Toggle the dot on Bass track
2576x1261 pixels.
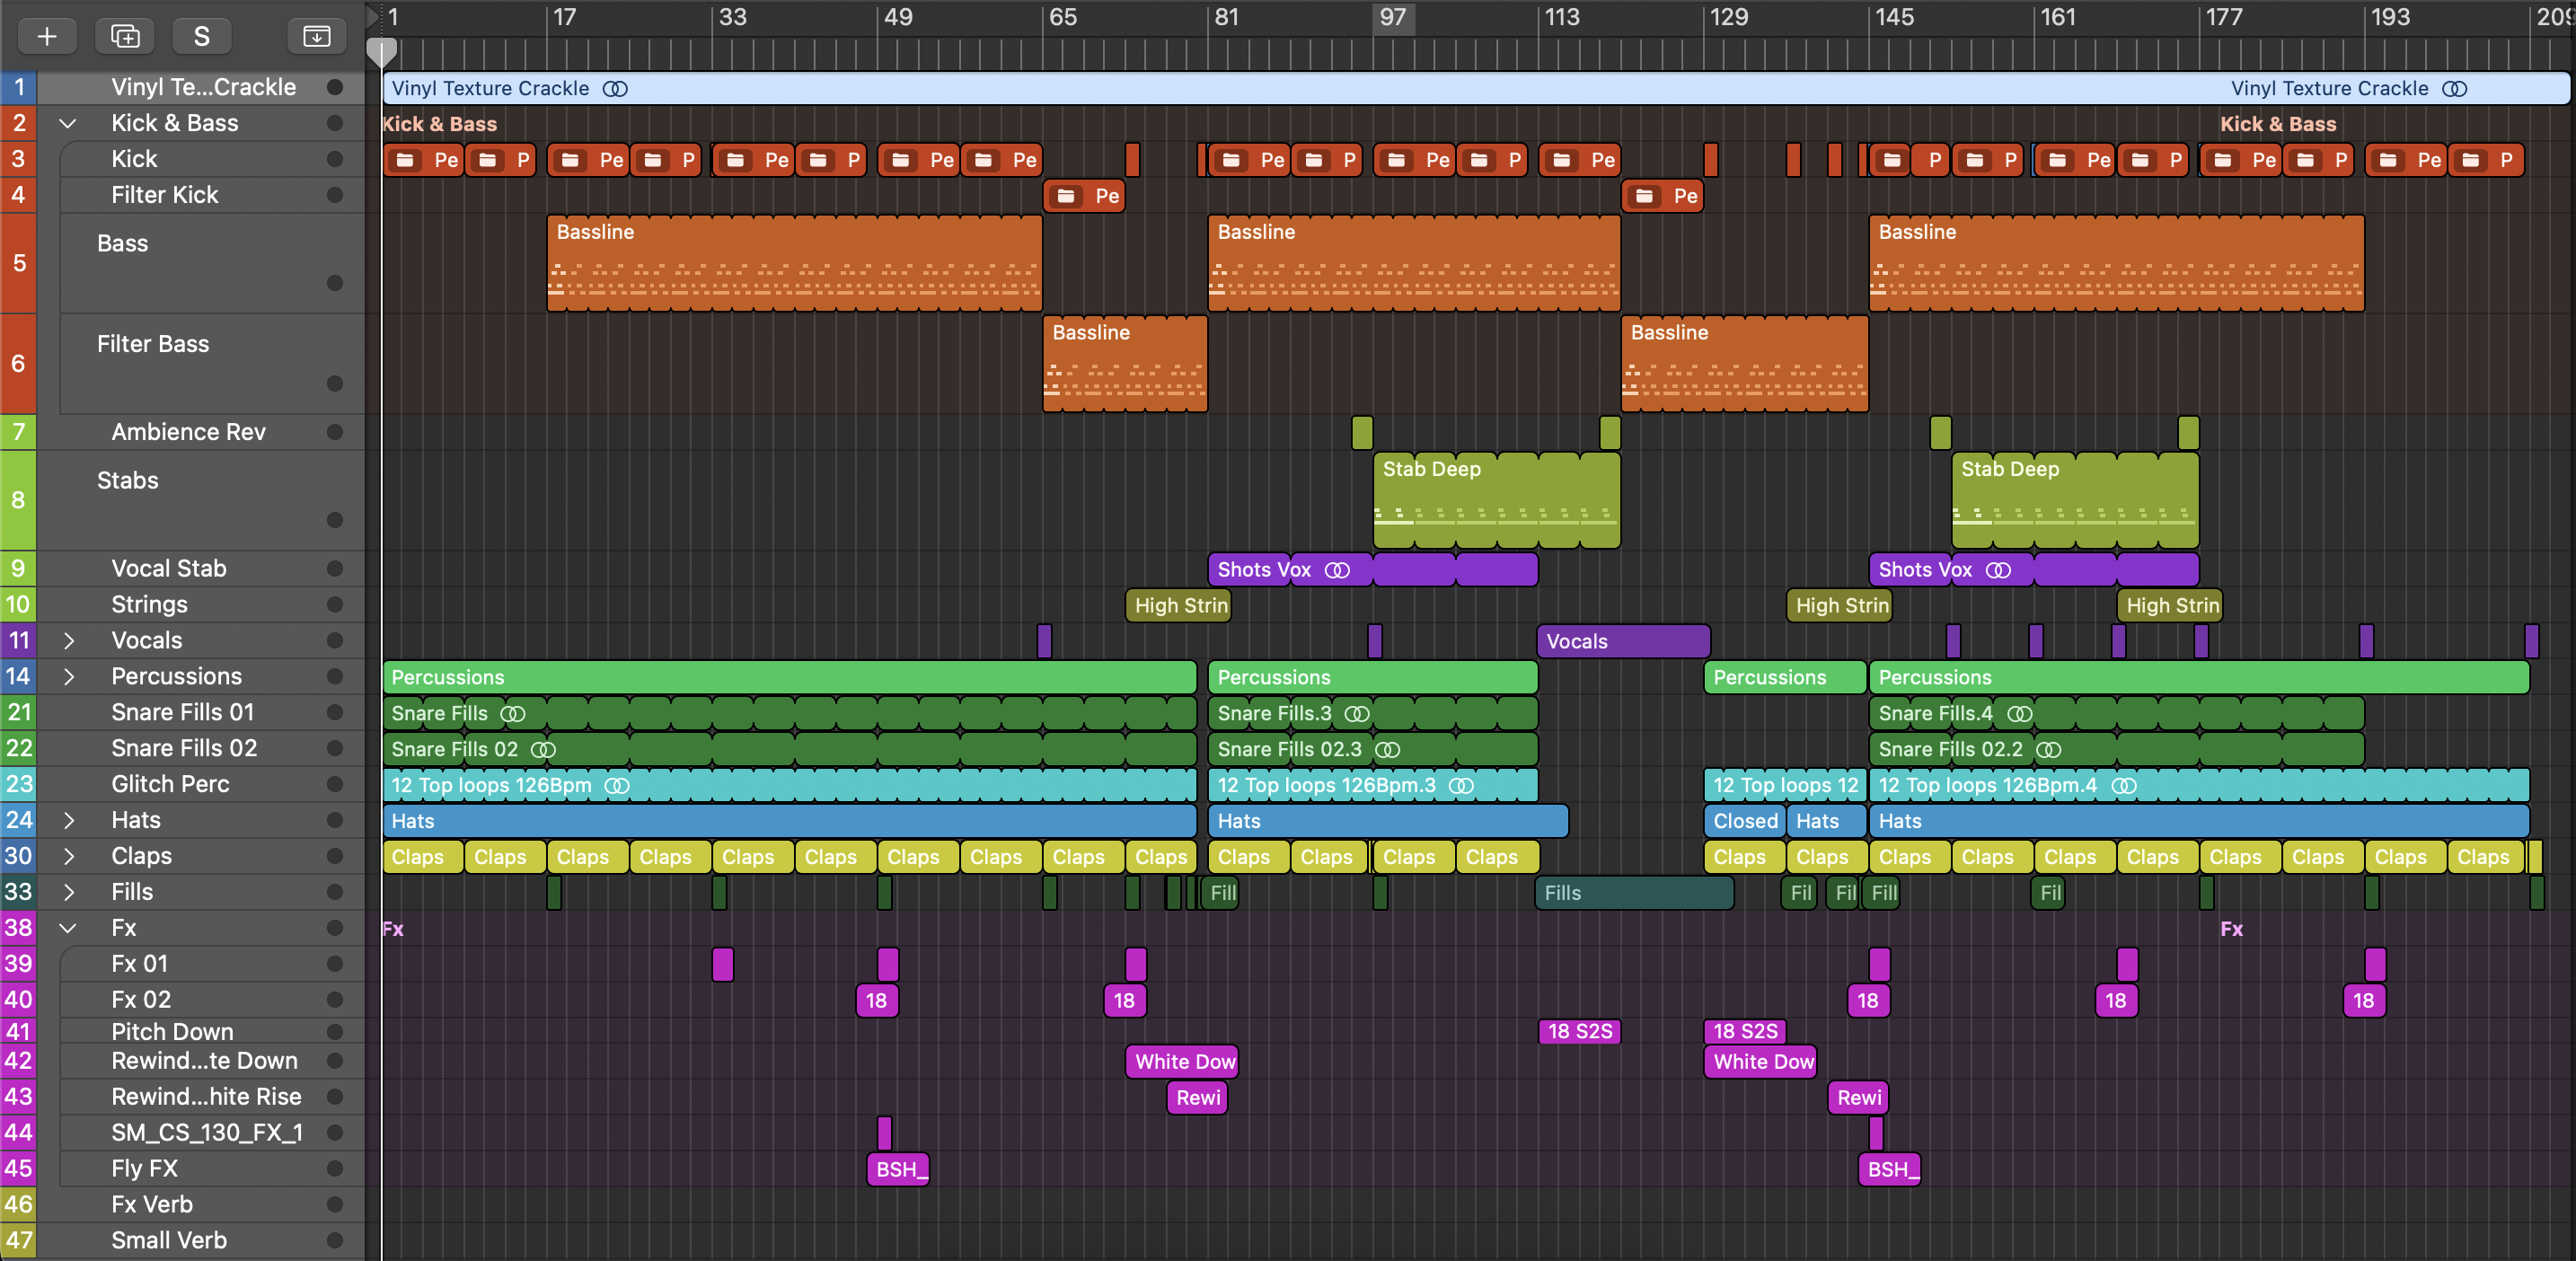coord(335,283)
